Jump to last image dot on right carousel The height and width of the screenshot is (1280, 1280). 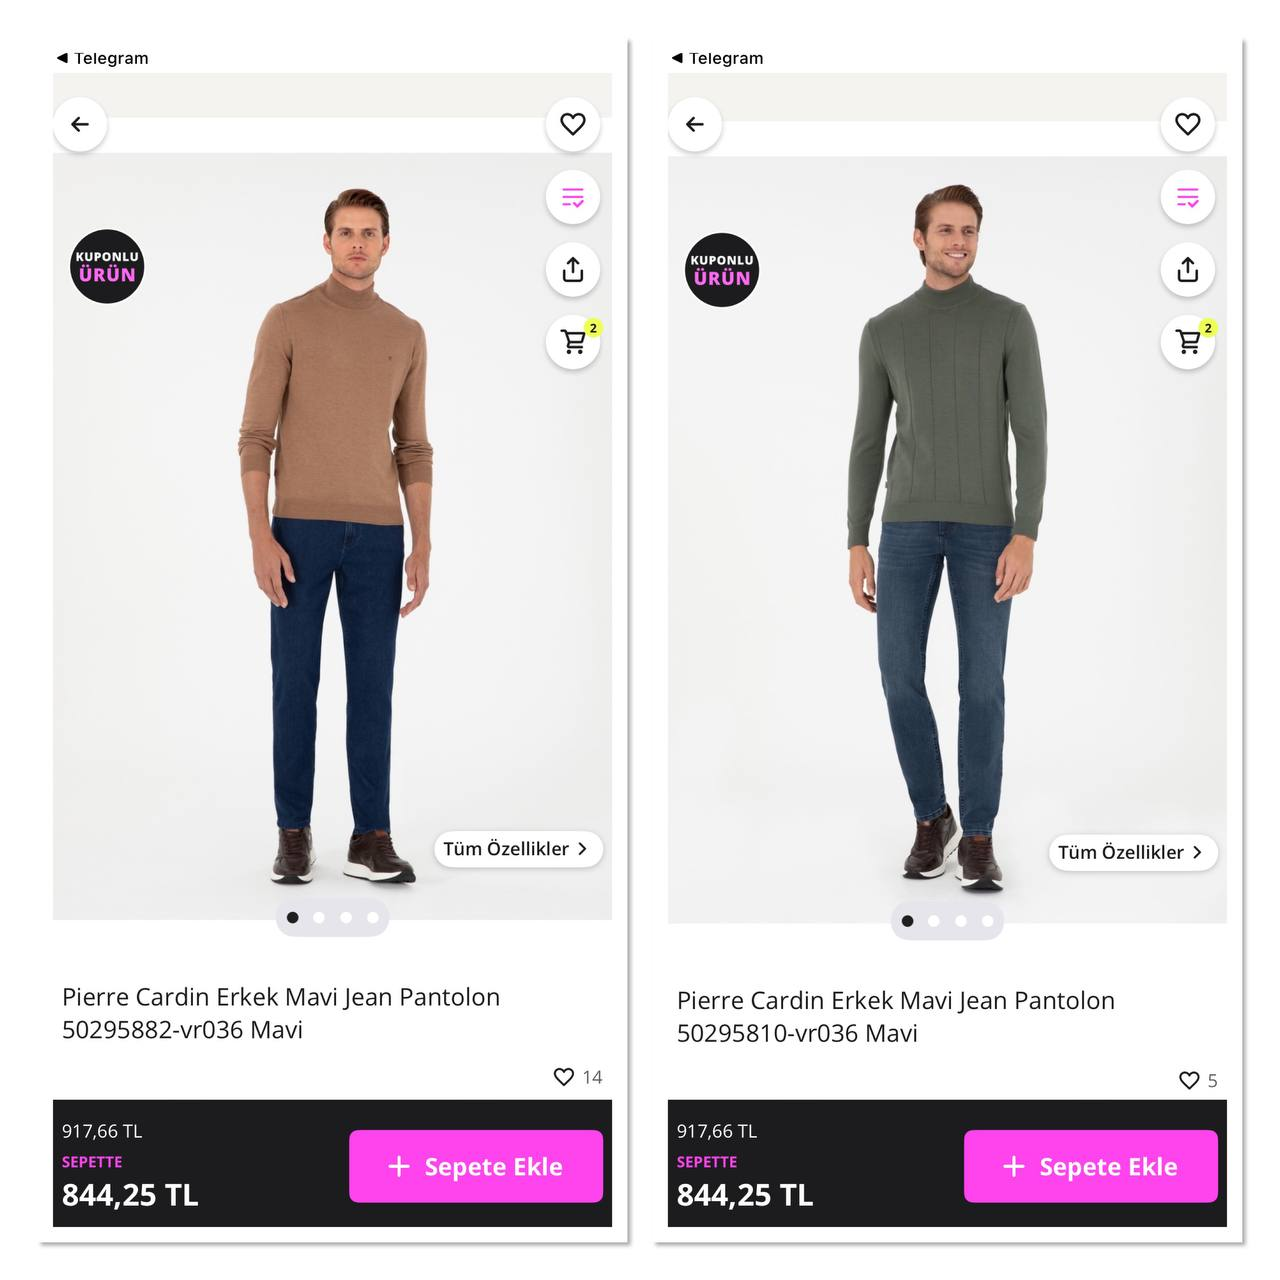pyautogui.click(x=987, y=921)
